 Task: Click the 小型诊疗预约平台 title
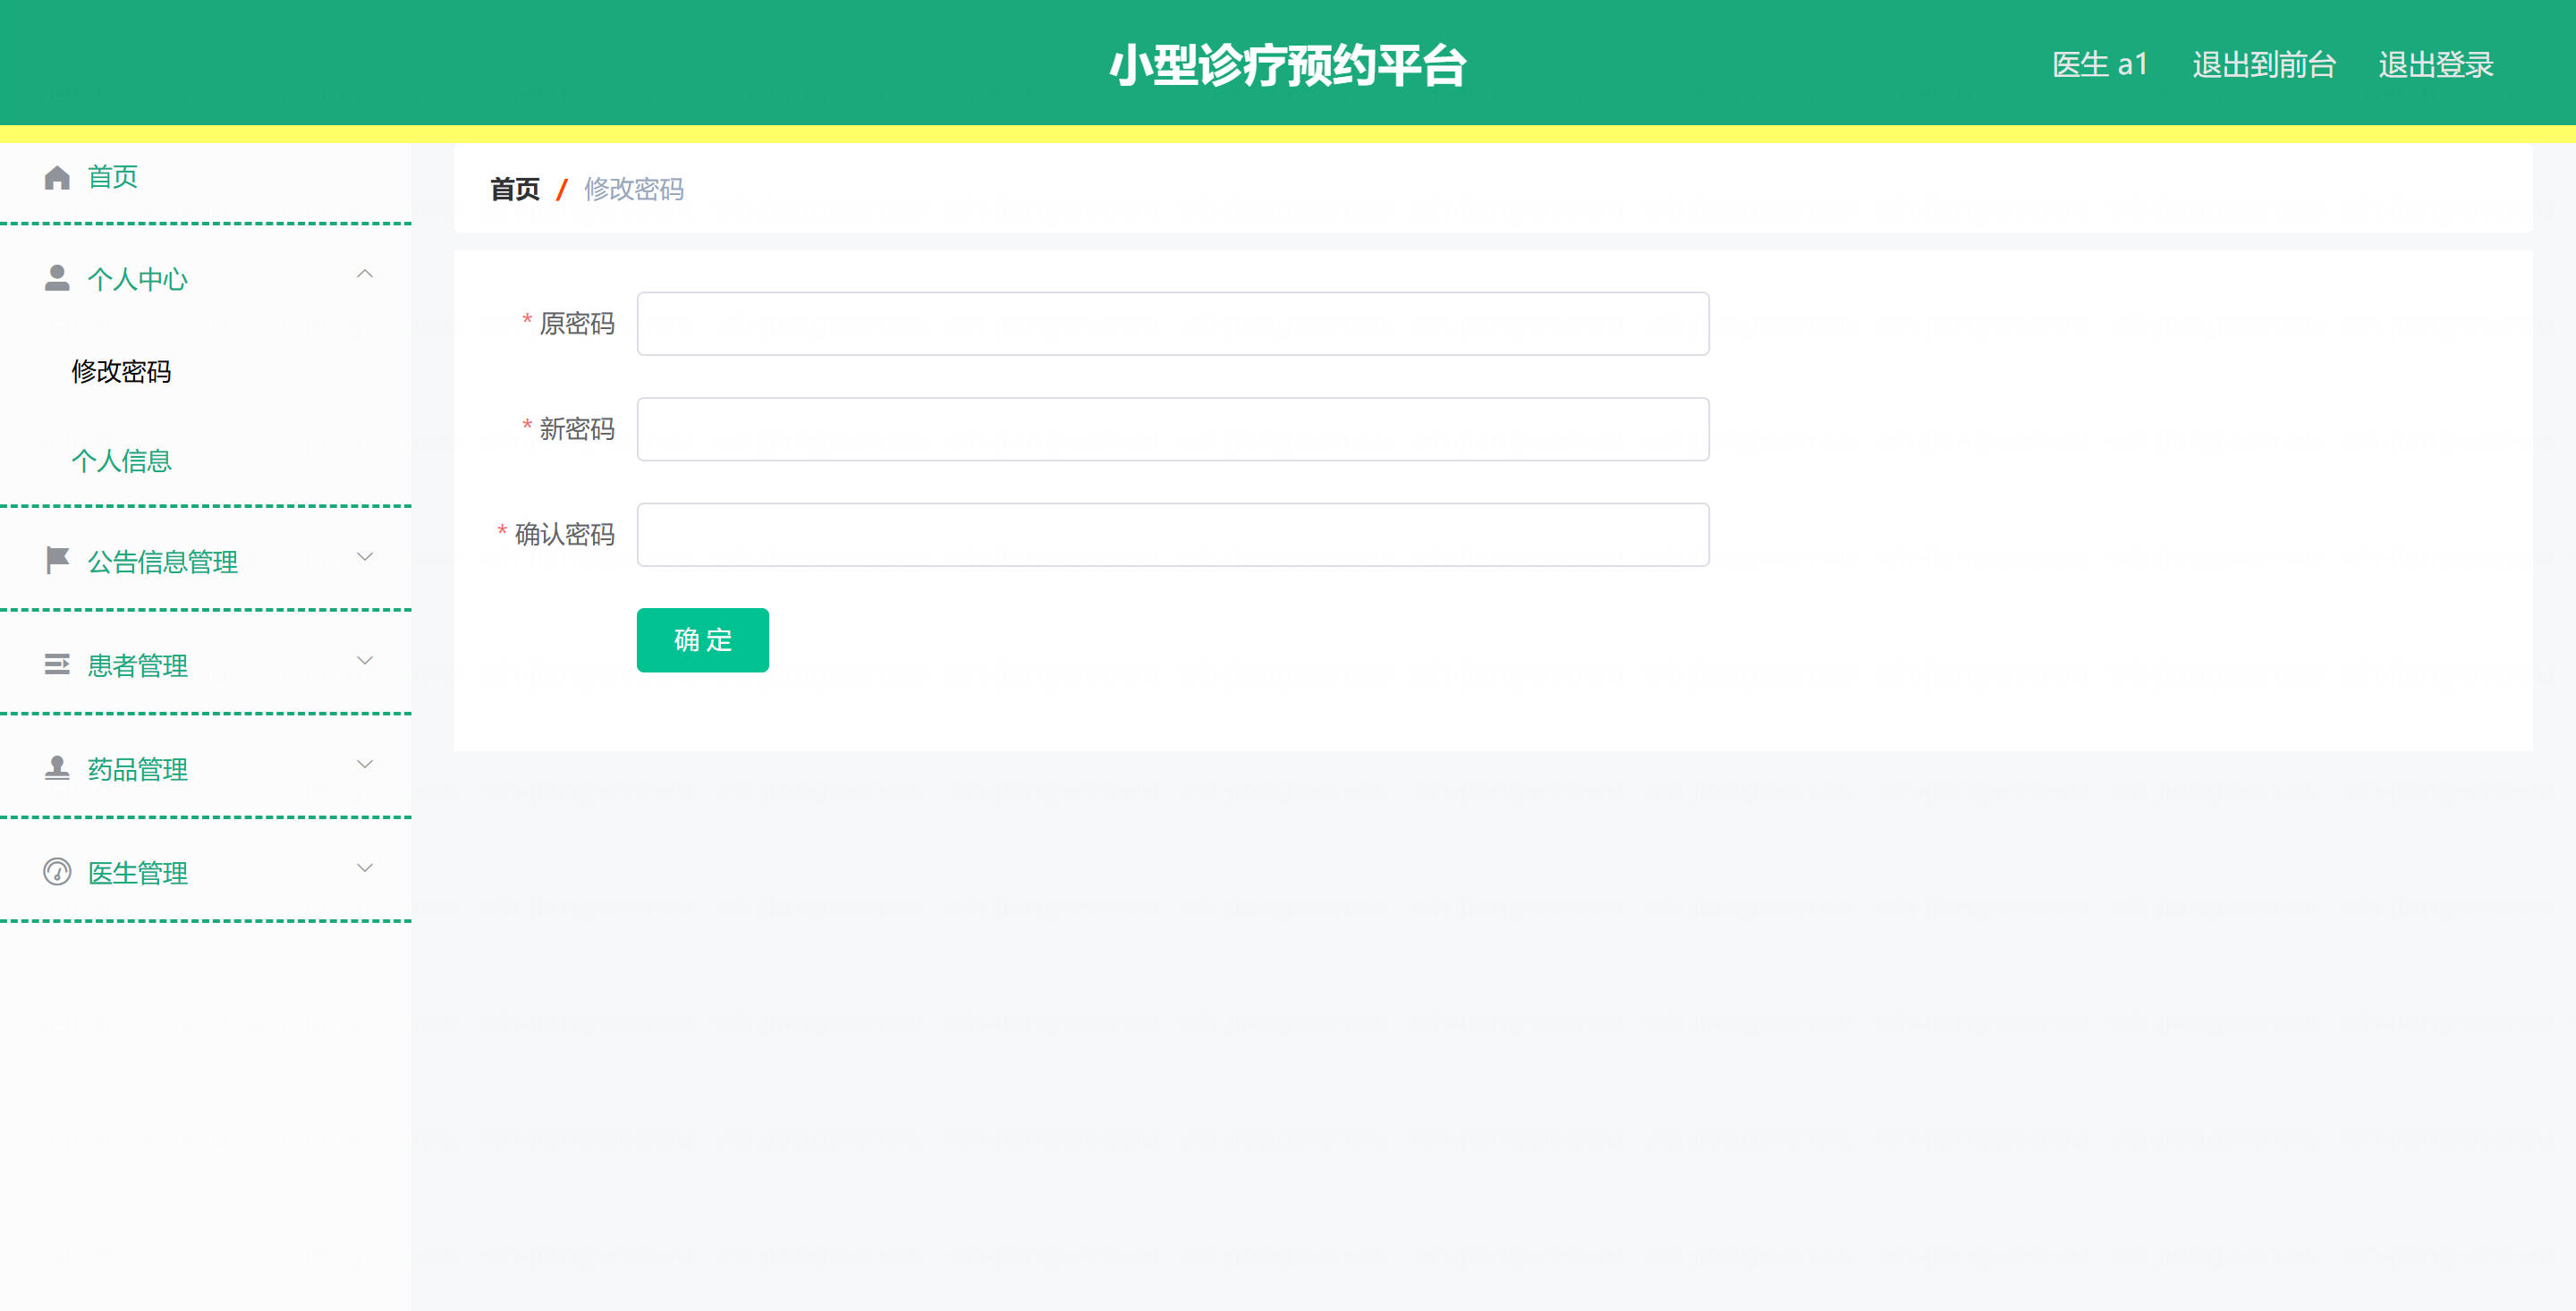[x=1288, y=65]
